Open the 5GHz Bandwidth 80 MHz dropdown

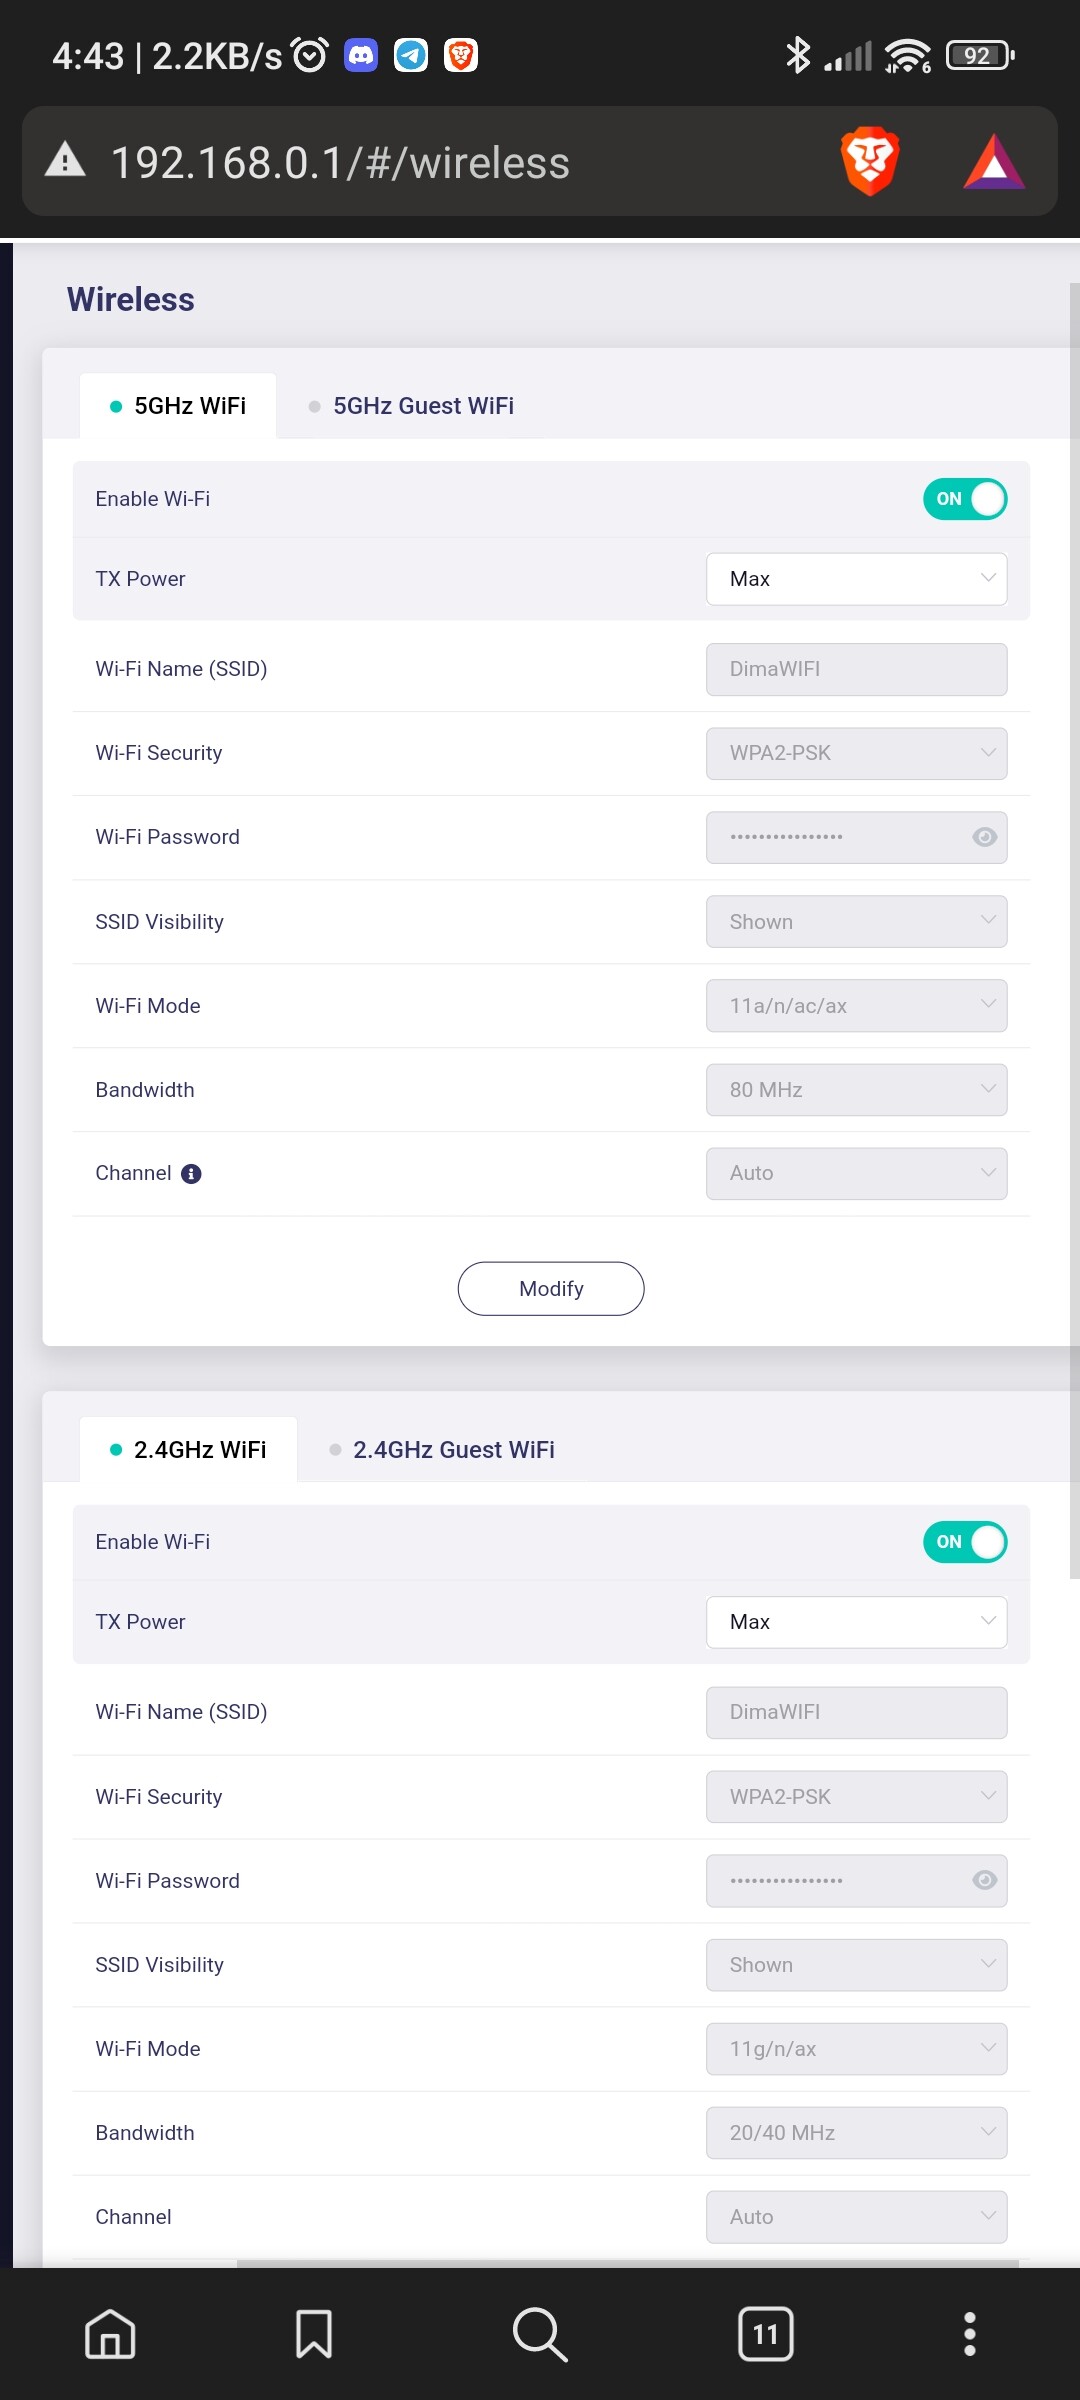pyautogui.click(x=856, y=1090)
